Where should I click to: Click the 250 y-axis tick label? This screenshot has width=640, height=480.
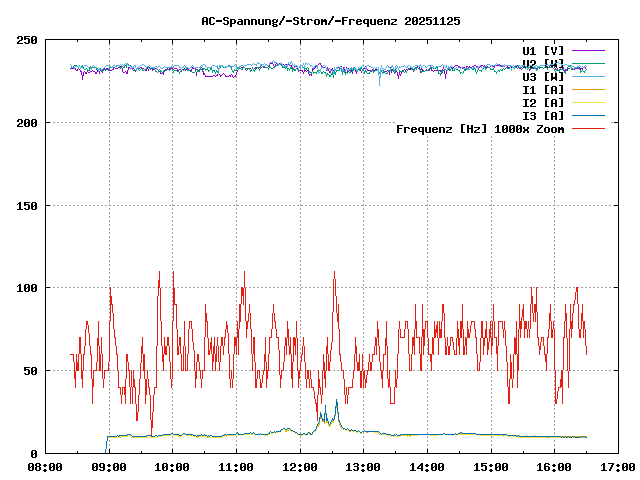click(27, 40)
